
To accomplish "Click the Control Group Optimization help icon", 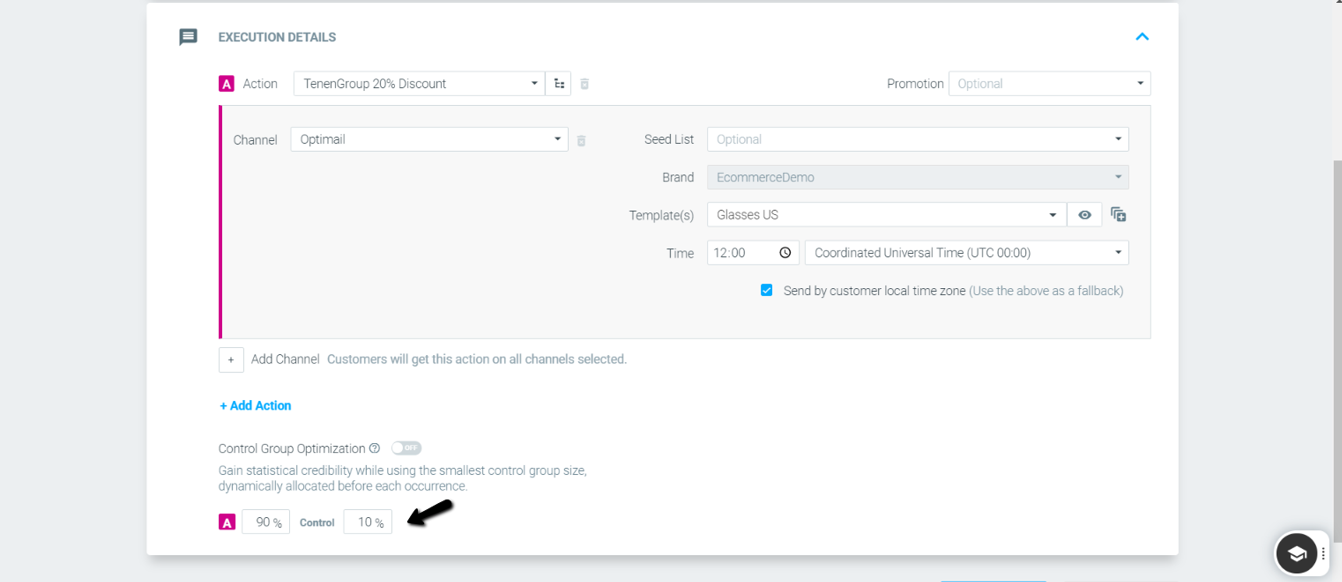I will [x=375, y=448].
